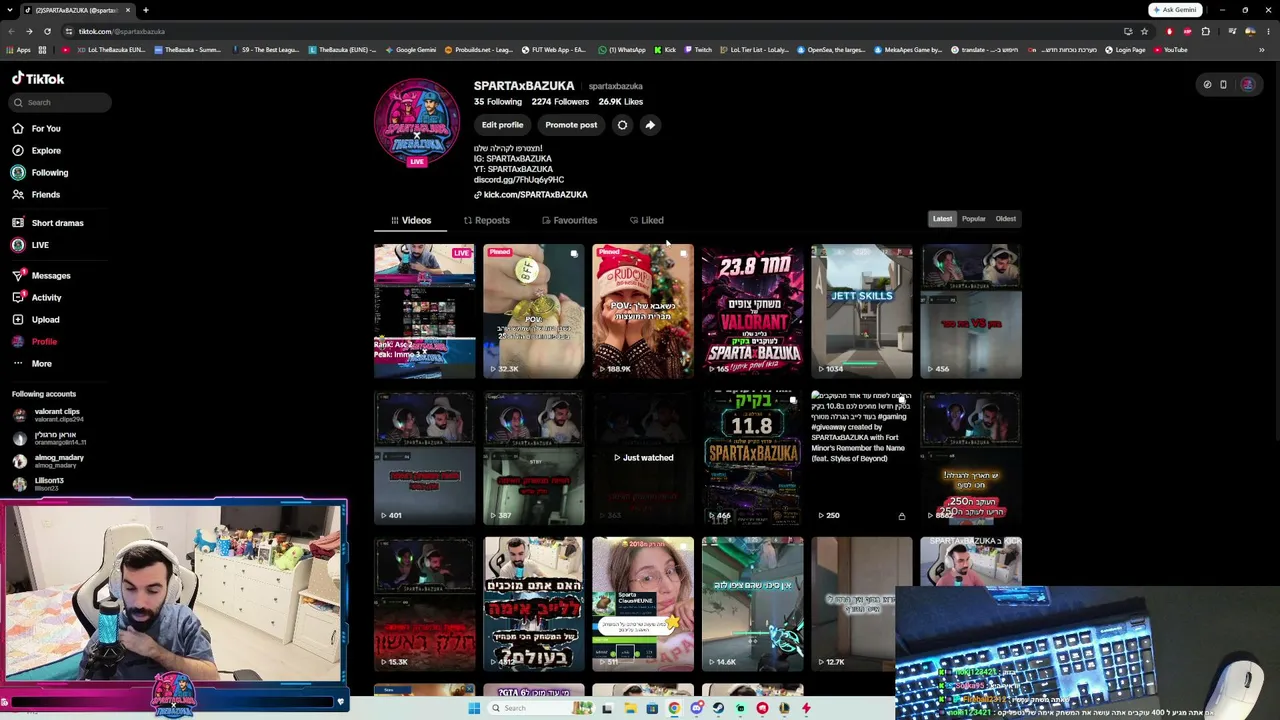Switch to the Favourites tab
The height and width of the screenshot is (720, 1280).
tap(569, 220)
